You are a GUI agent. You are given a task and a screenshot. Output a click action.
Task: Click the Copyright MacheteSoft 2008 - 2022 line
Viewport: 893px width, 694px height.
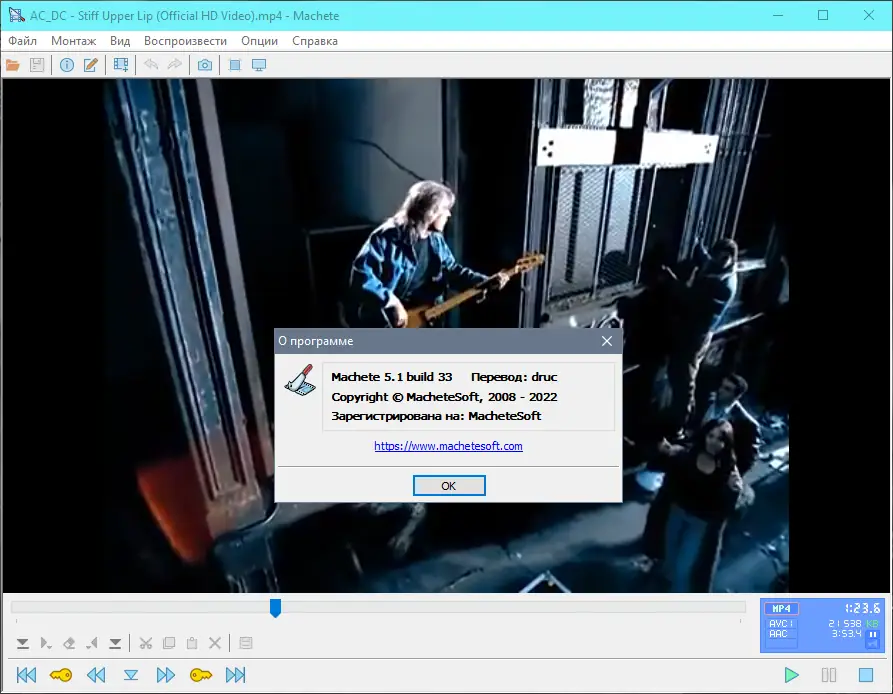point(444,397)
